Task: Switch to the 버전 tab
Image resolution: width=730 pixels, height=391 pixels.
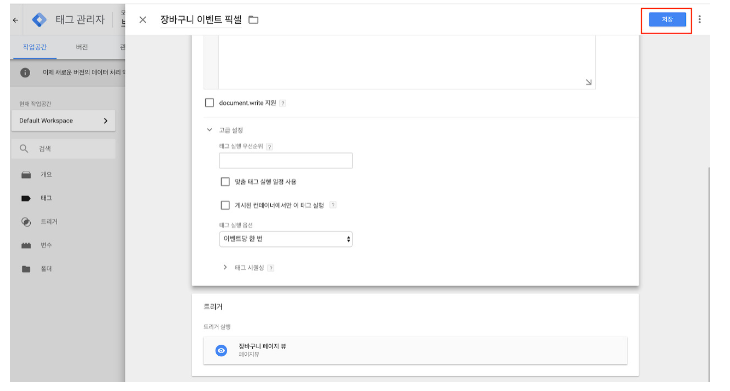Action: pyautogui.click(x=82, y=47)
